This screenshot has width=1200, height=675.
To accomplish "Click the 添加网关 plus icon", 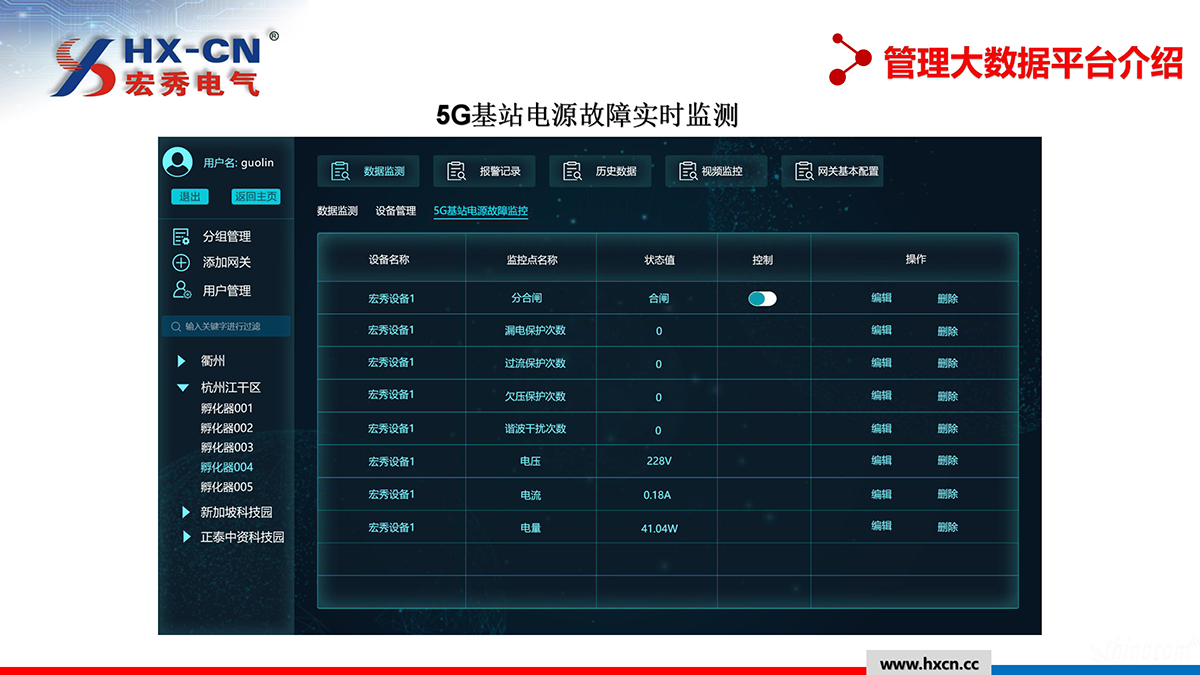I will tap(181, 263).
